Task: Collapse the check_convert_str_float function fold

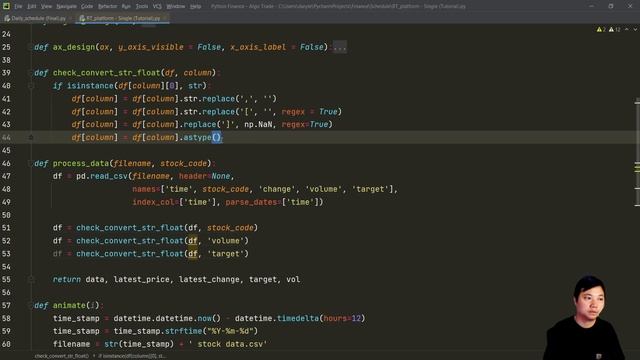Action: tap(31, 73)
